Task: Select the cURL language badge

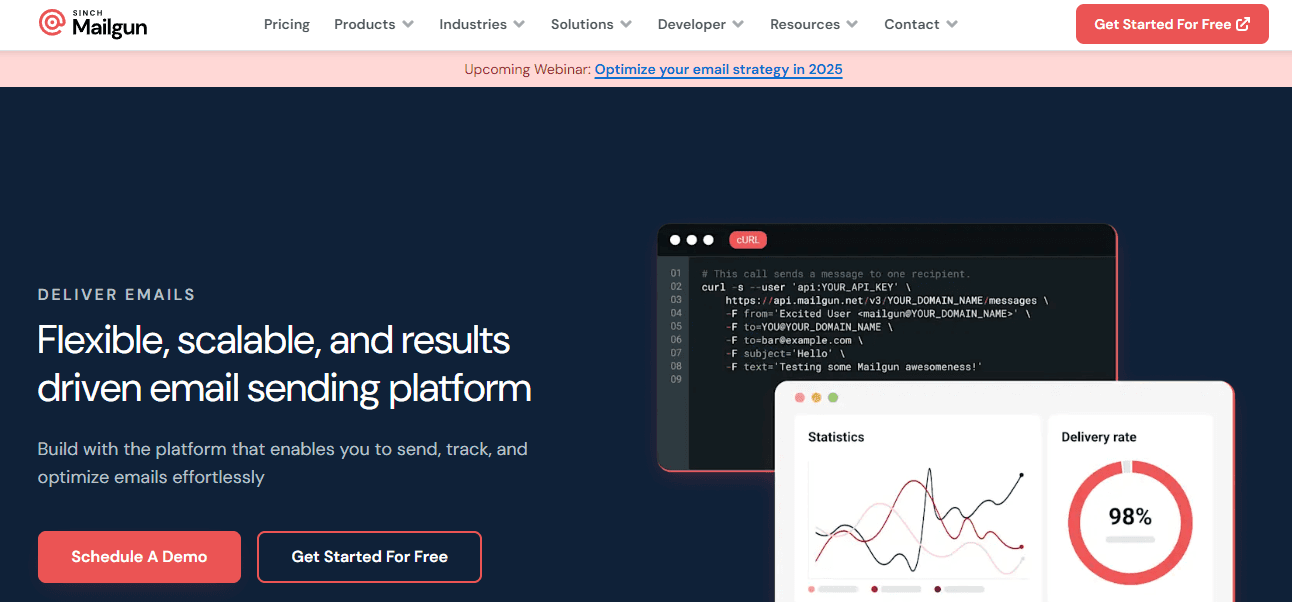Action: pyautogui.click(x=747, y=240)
